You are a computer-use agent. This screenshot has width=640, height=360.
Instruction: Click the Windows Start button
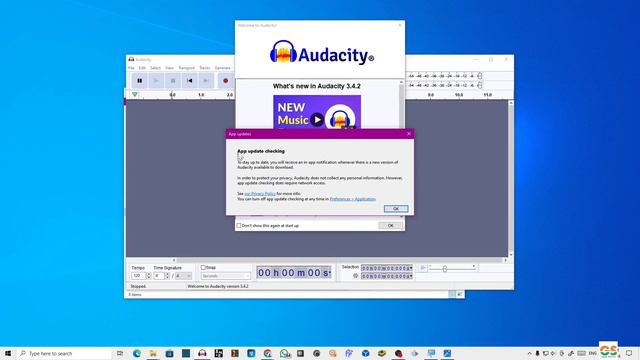tap(8, 353)
